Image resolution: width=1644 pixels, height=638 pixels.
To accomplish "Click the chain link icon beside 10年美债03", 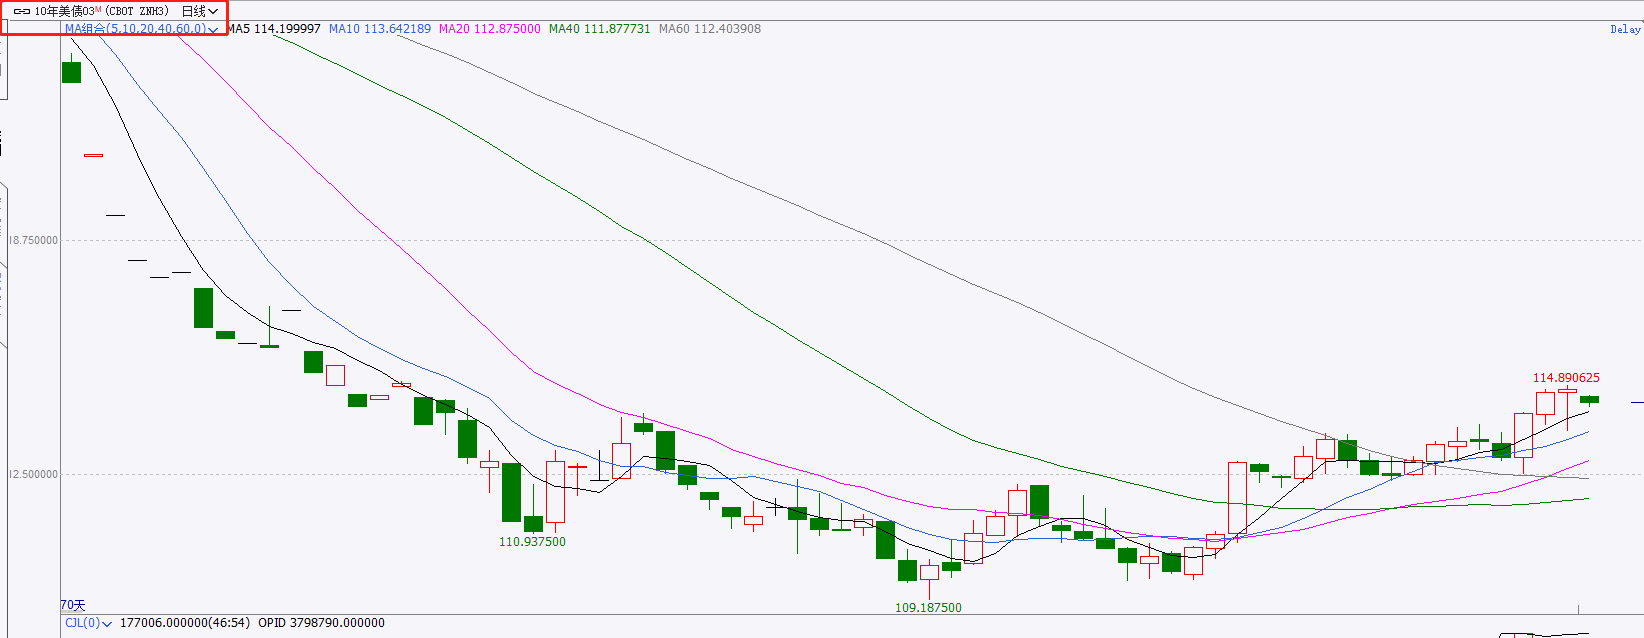I will pos(21,11).
